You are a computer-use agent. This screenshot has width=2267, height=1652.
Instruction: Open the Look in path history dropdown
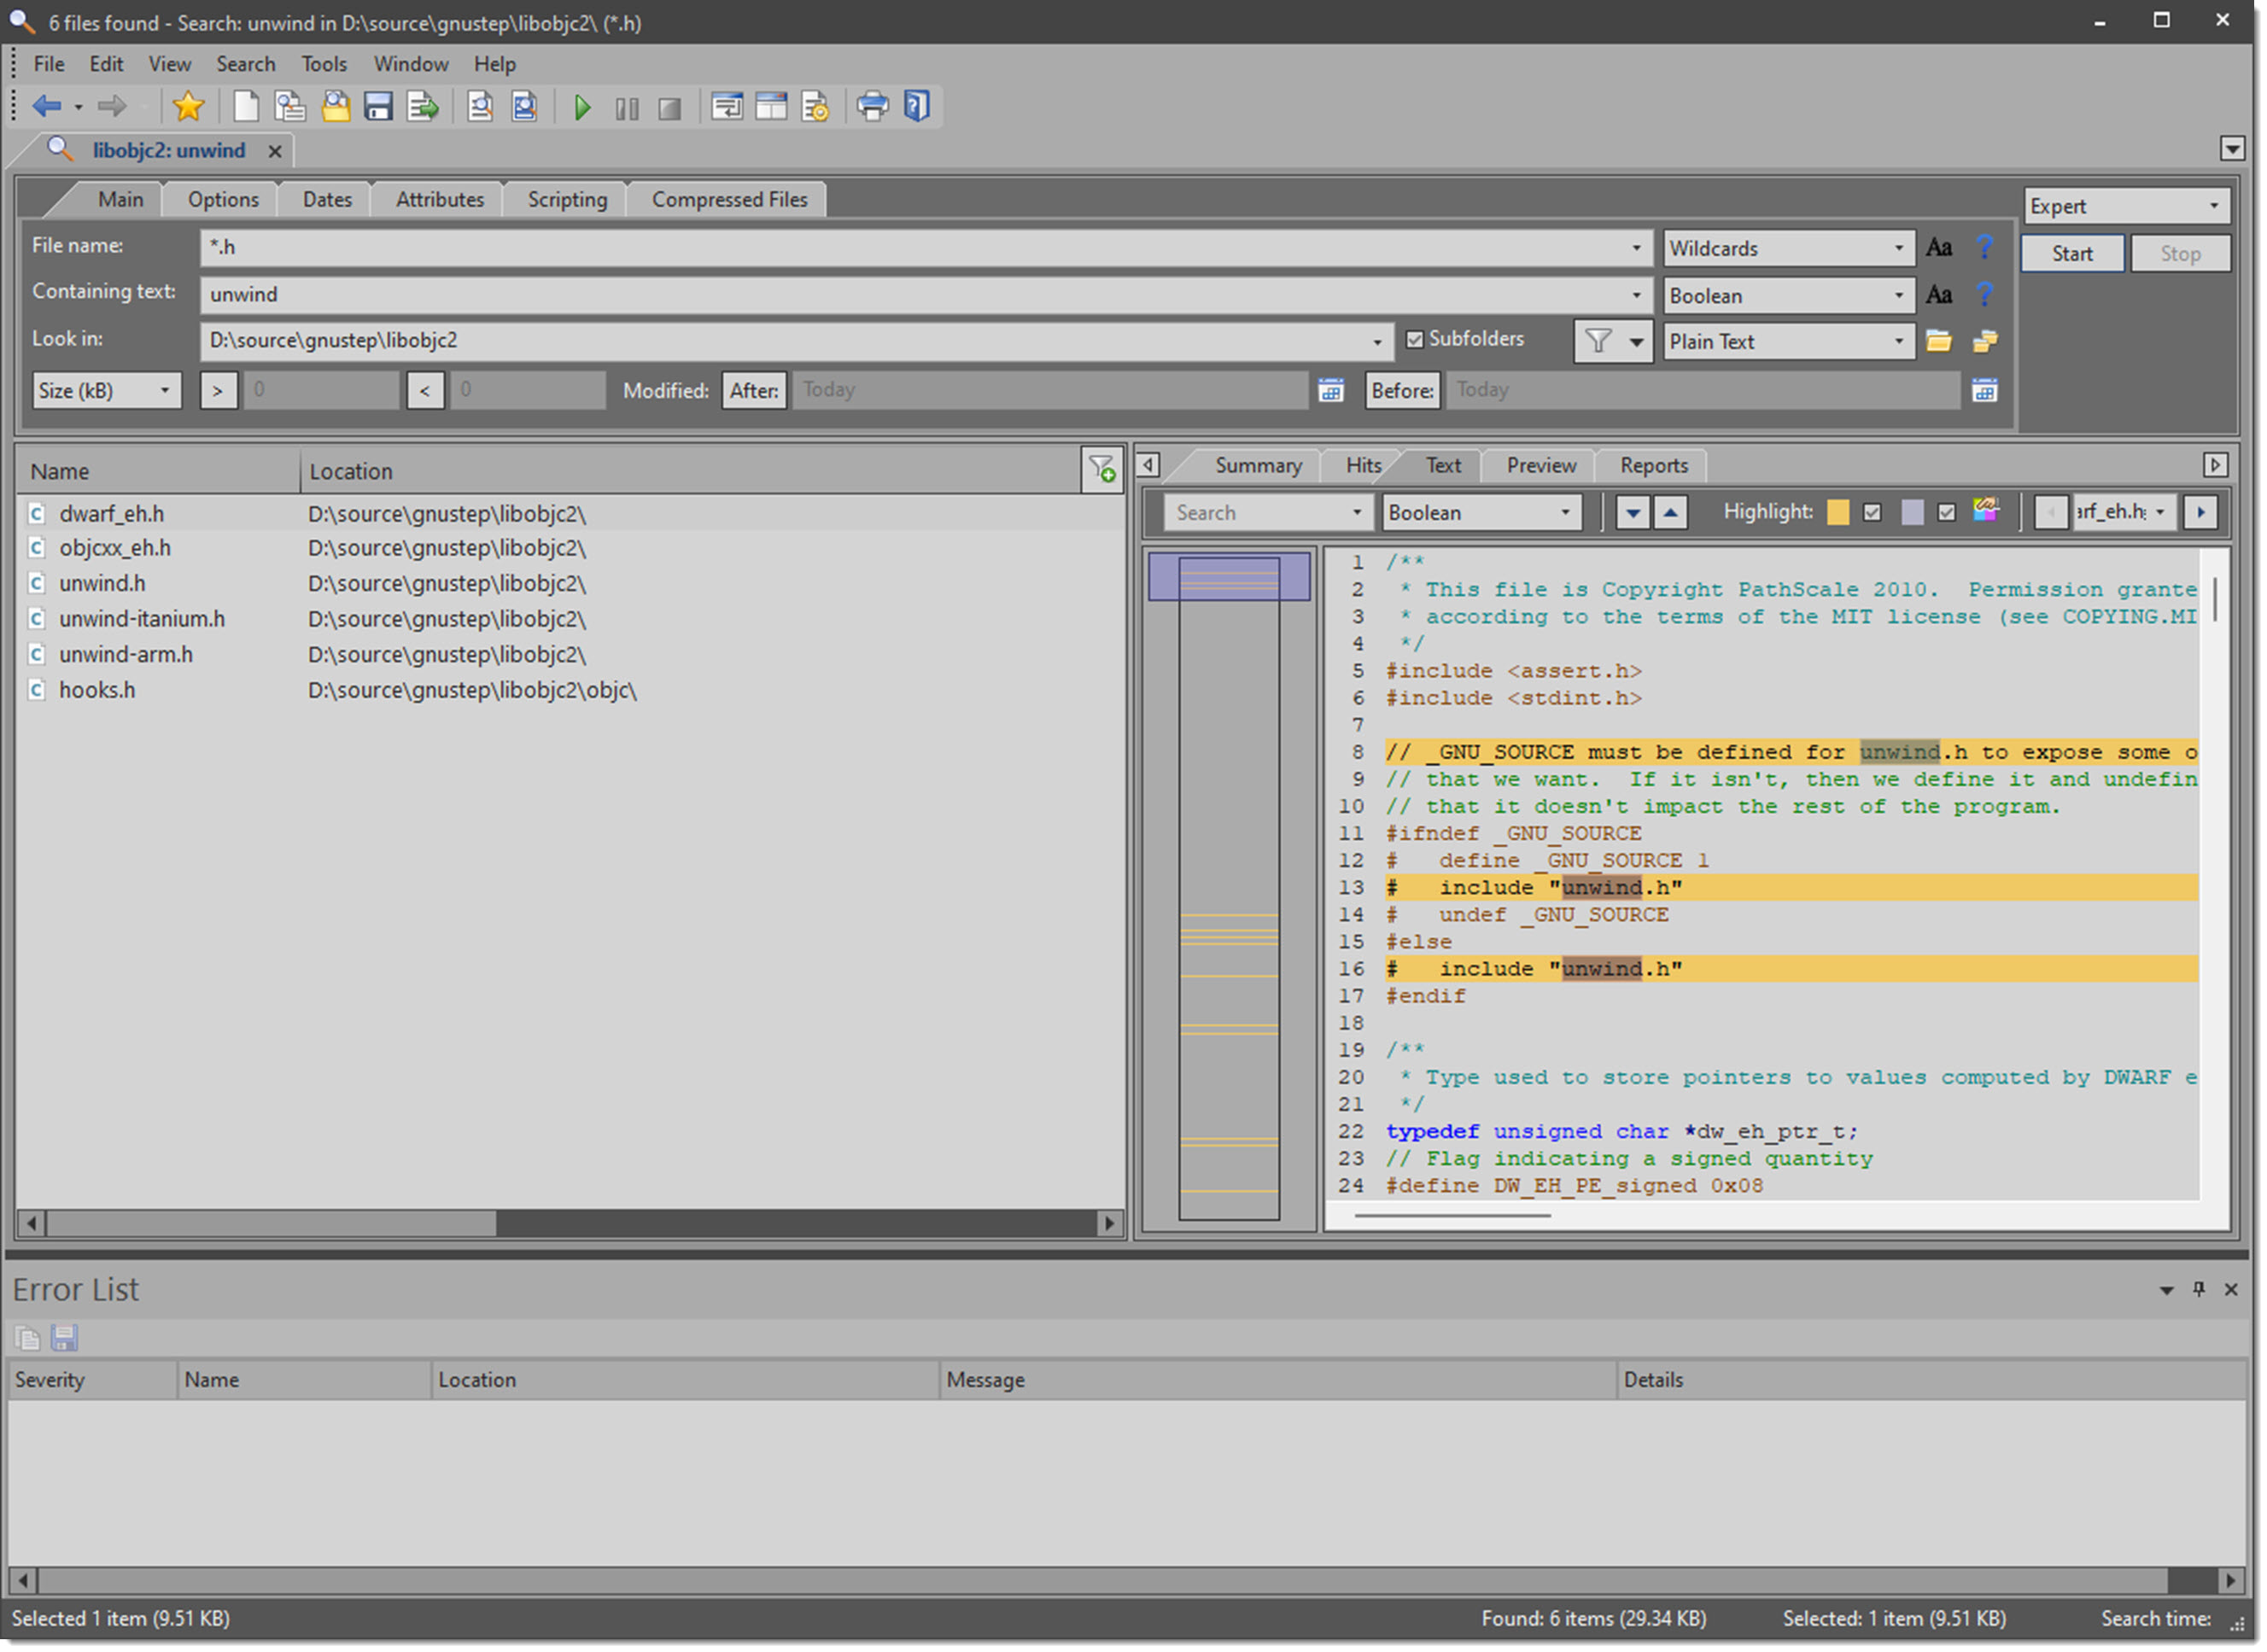coord(1377,342)
